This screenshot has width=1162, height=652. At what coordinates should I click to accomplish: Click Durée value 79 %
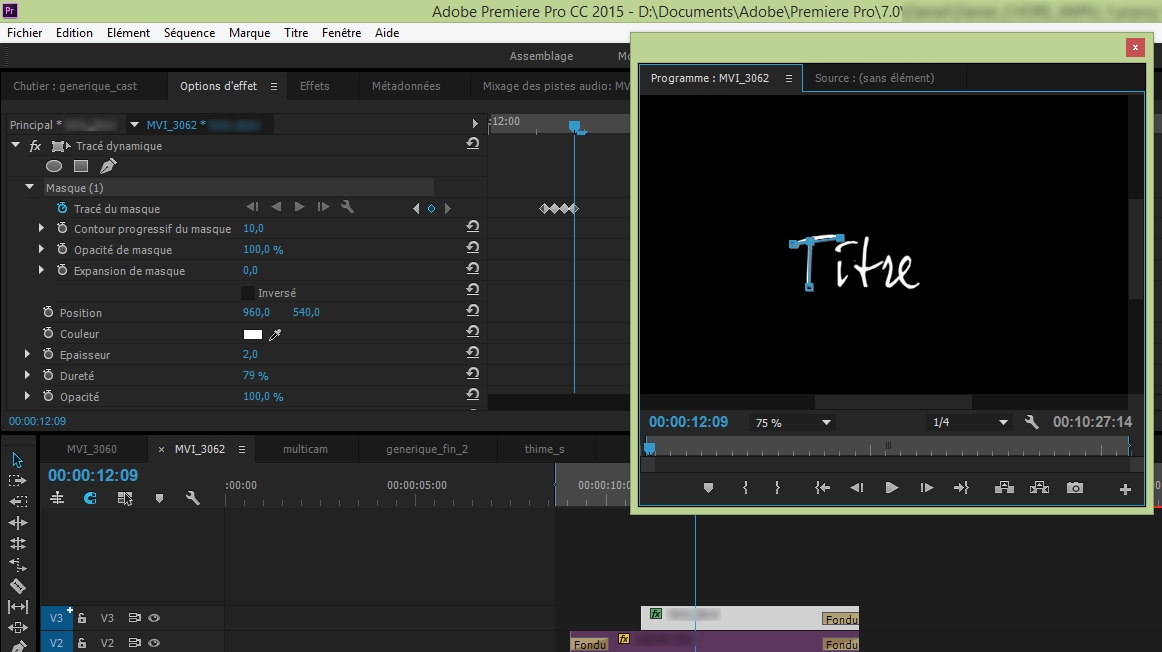tap(256, 376)
